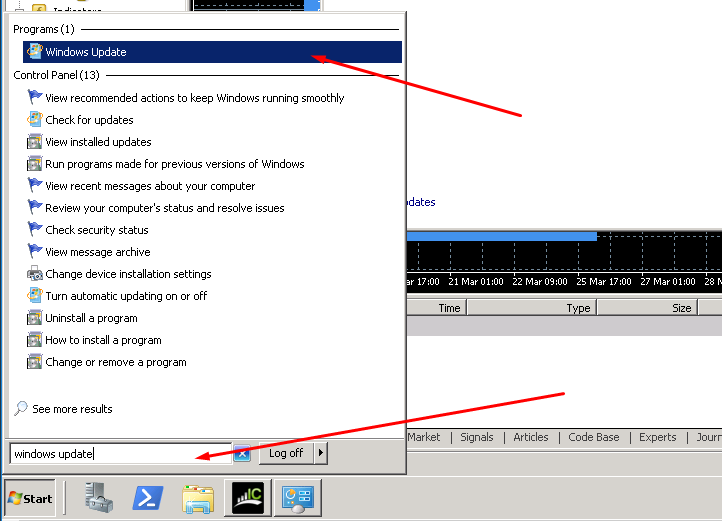The height and width of the screenshot is (521, 722).
Task: Click the magnifier icon beside See more results
Action: coord(21,409)
